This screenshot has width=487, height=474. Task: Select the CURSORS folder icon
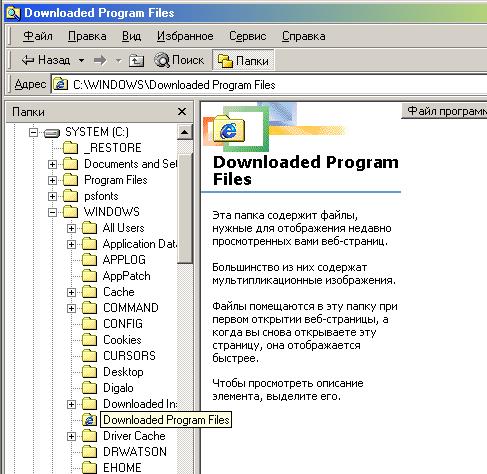tap(89, 356)
